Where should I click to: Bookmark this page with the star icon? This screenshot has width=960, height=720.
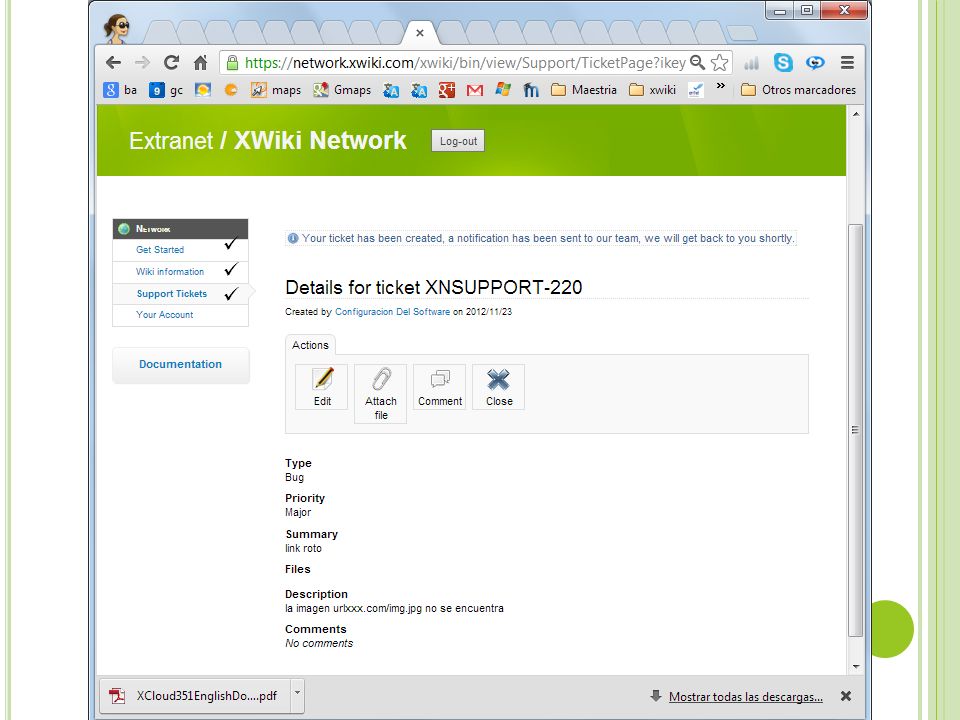[719, 62]
